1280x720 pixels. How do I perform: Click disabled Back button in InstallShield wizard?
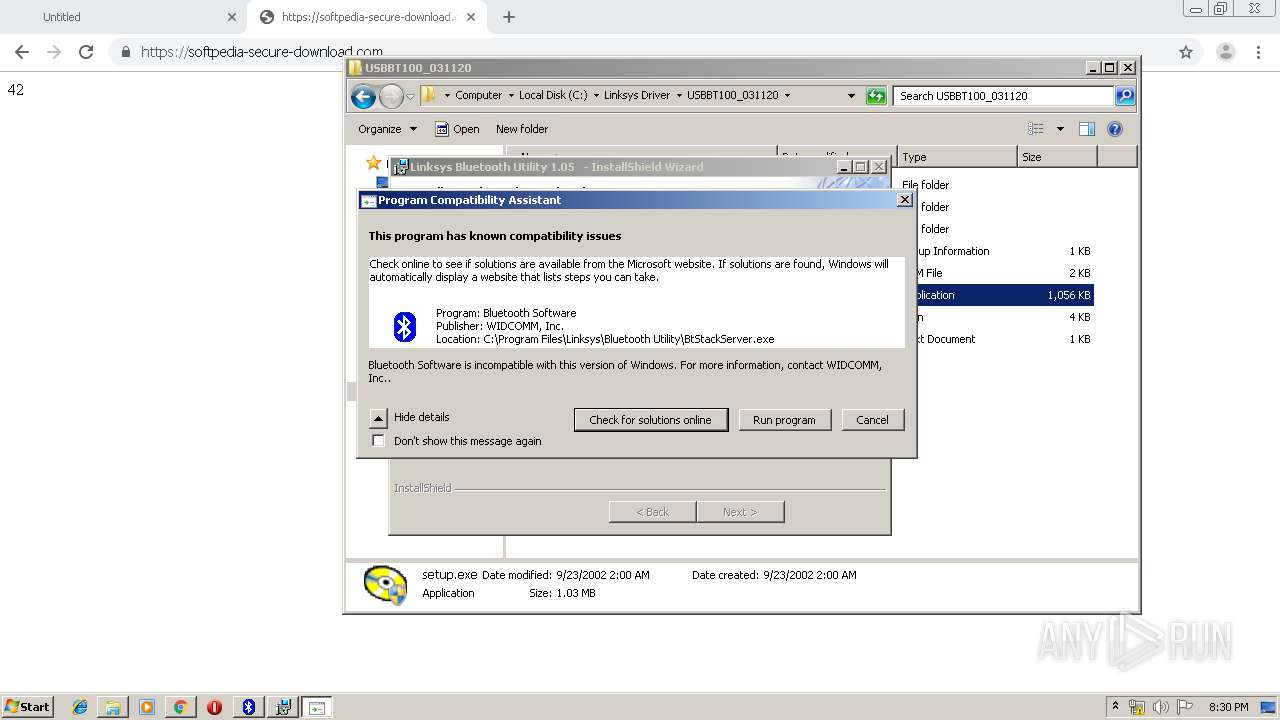point(652,512)
